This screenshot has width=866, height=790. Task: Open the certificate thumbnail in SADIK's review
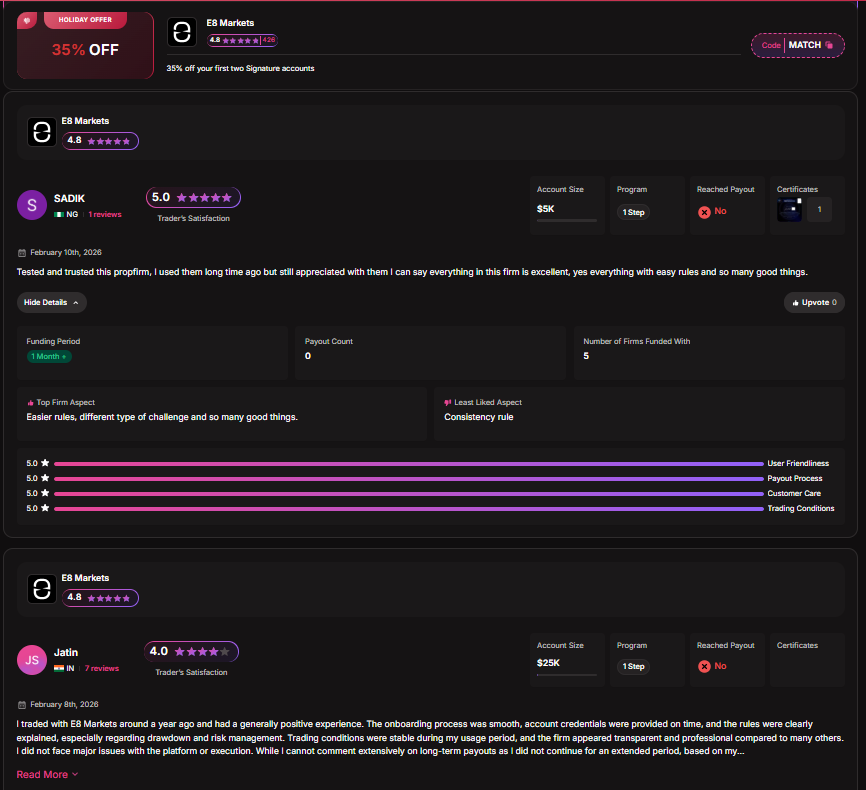click(789, 210)
